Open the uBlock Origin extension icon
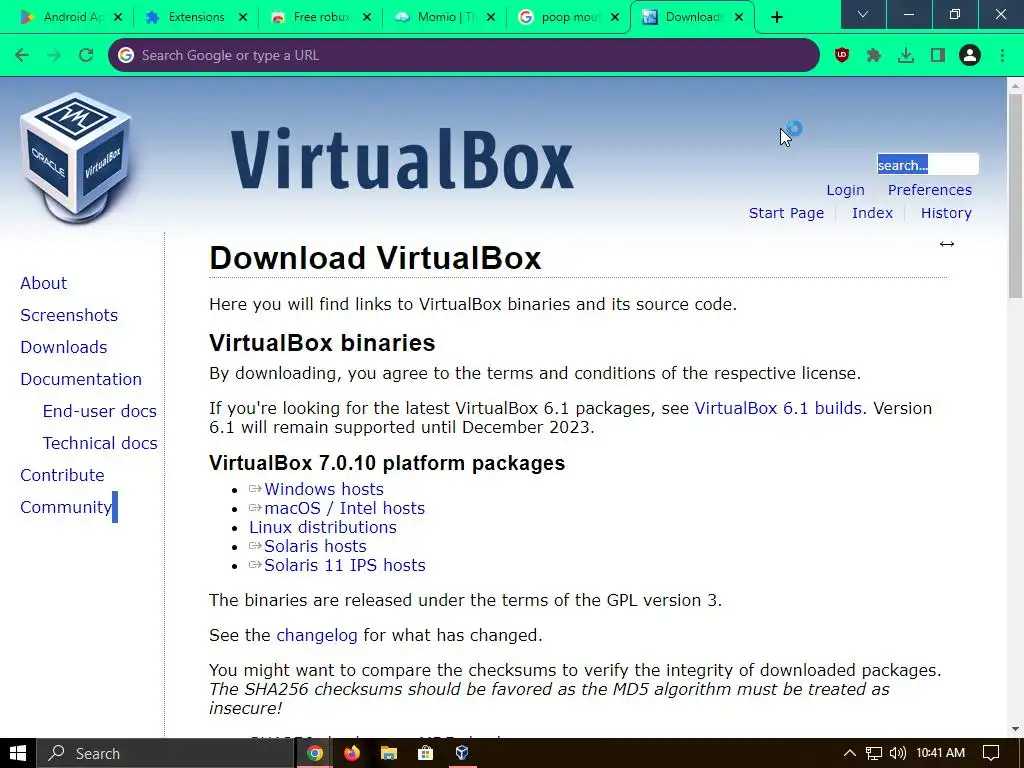 click(842, 56)
